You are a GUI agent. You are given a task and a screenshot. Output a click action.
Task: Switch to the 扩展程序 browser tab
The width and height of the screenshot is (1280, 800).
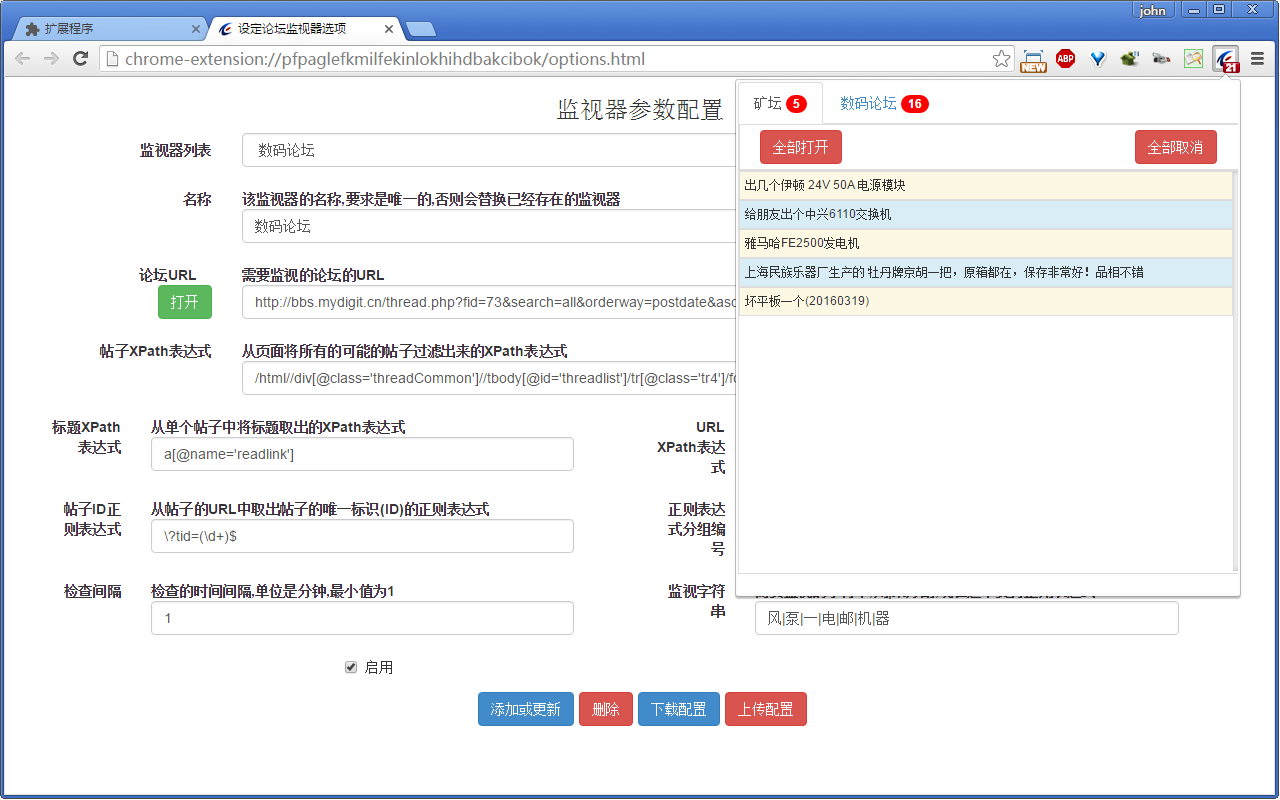click(x=108, y=29)
